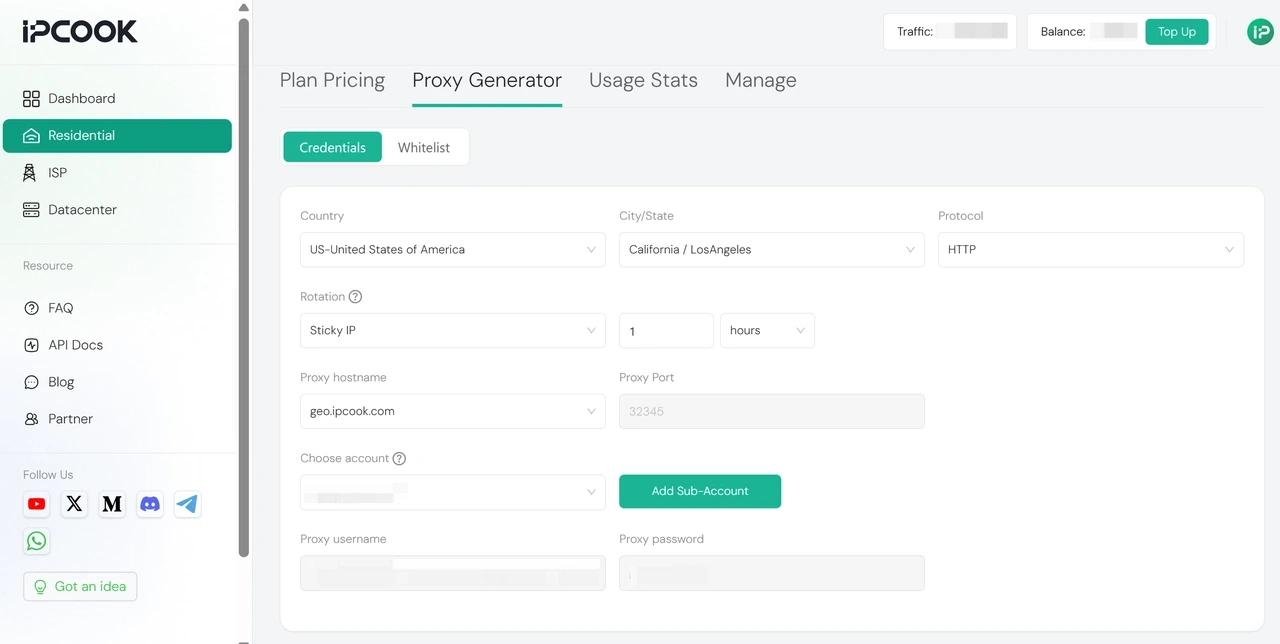1280x644 pixels.
Task: Open the Sticky IP rotation dropdown
Action: coord(453,331)
